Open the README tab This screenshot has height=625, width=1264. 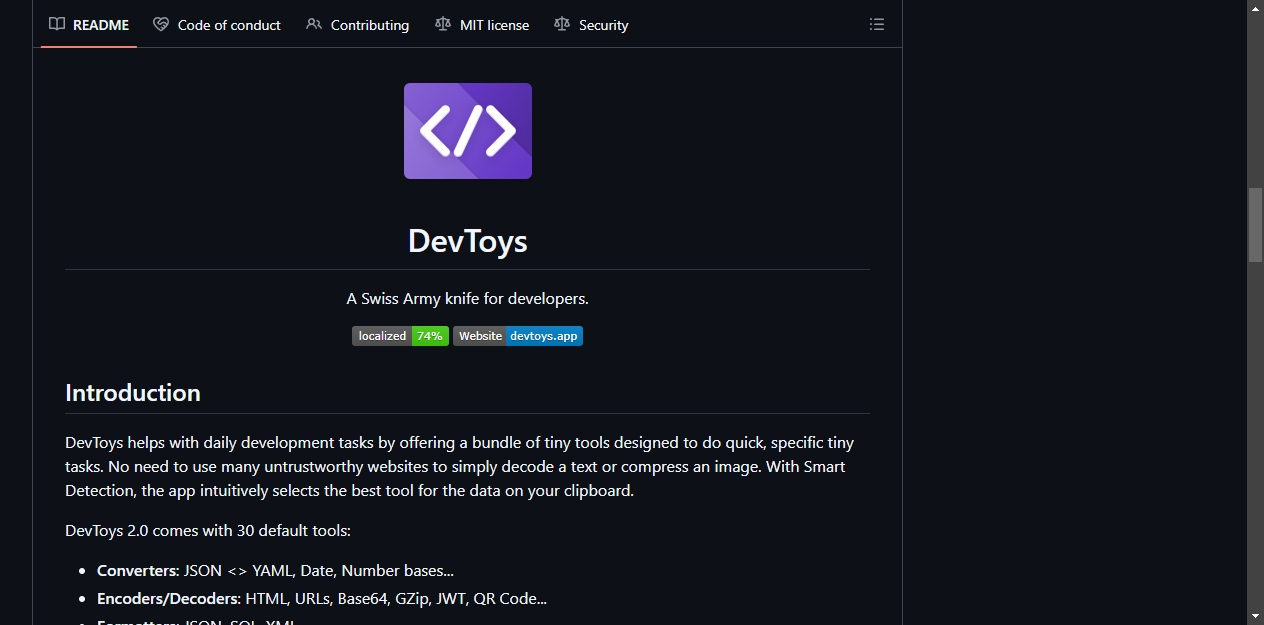89,25
